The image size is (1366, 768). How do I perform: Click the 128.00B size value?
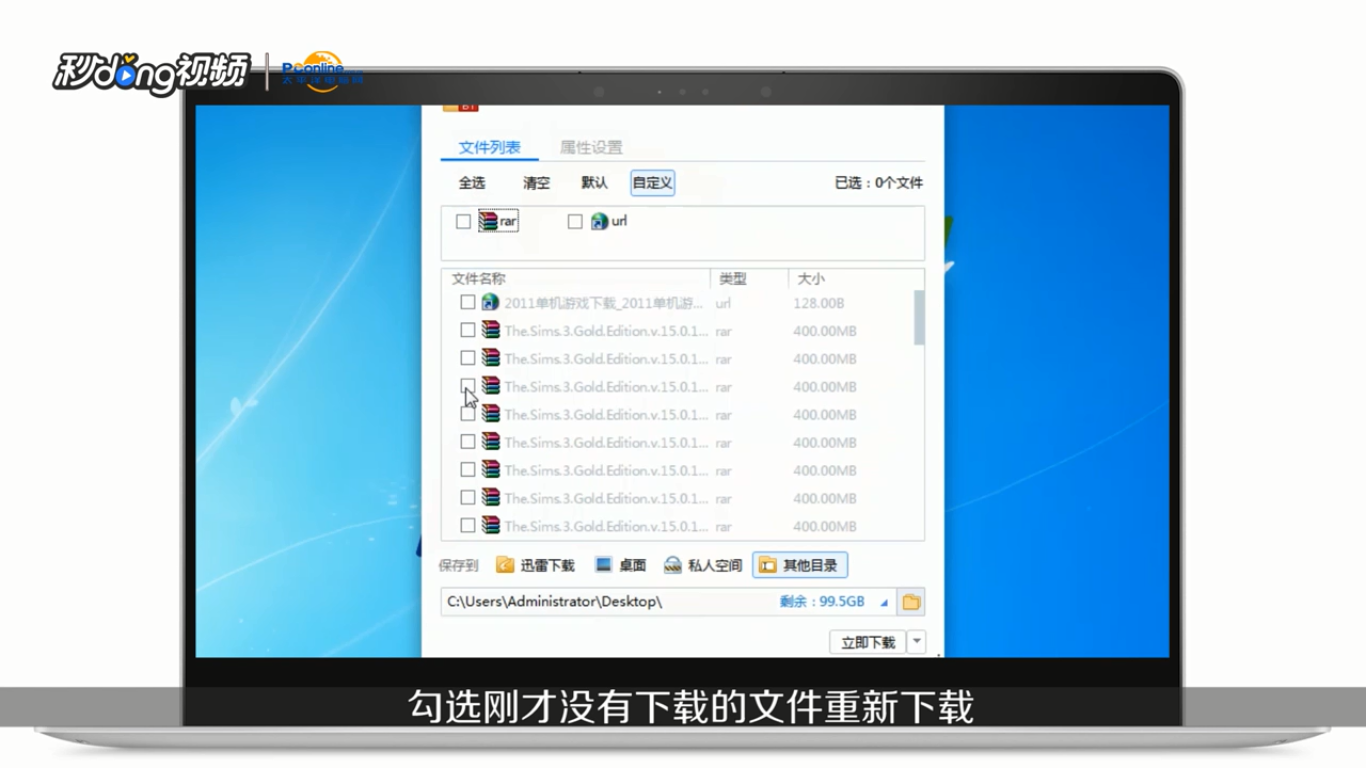(x=819, y=303)
